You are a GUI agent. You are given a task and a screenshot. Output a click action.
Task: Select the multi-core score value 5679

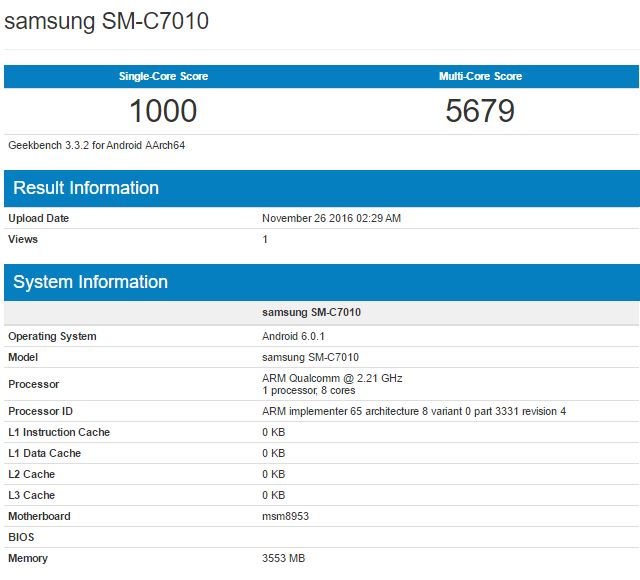point(480,111)
